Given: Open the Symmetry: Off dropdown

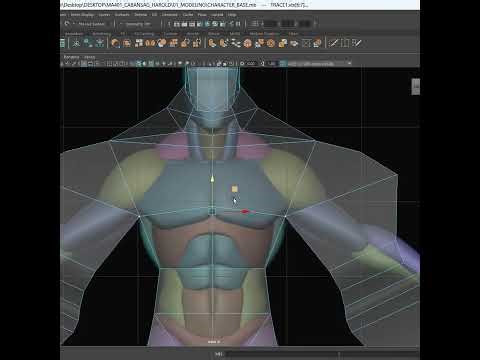Looking at the screenshot, I should coord(138,24).
